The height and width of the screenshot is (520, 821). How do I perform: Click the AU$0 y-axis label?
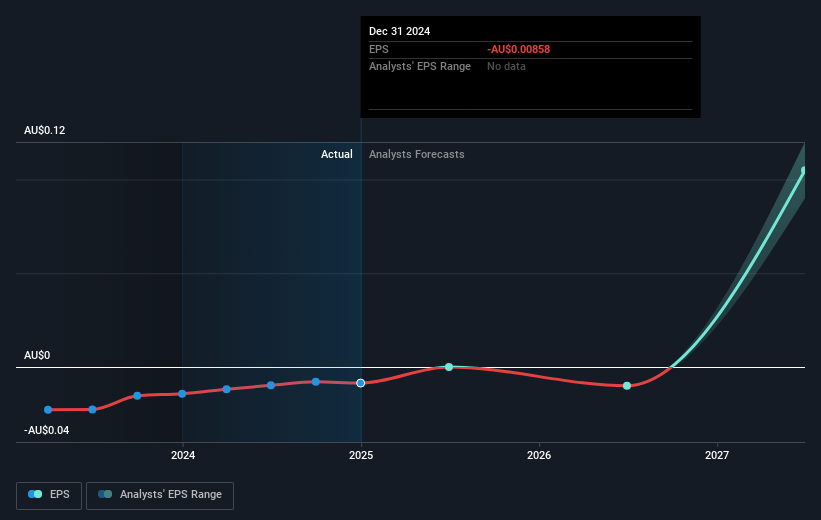click(x=37, y=356)
